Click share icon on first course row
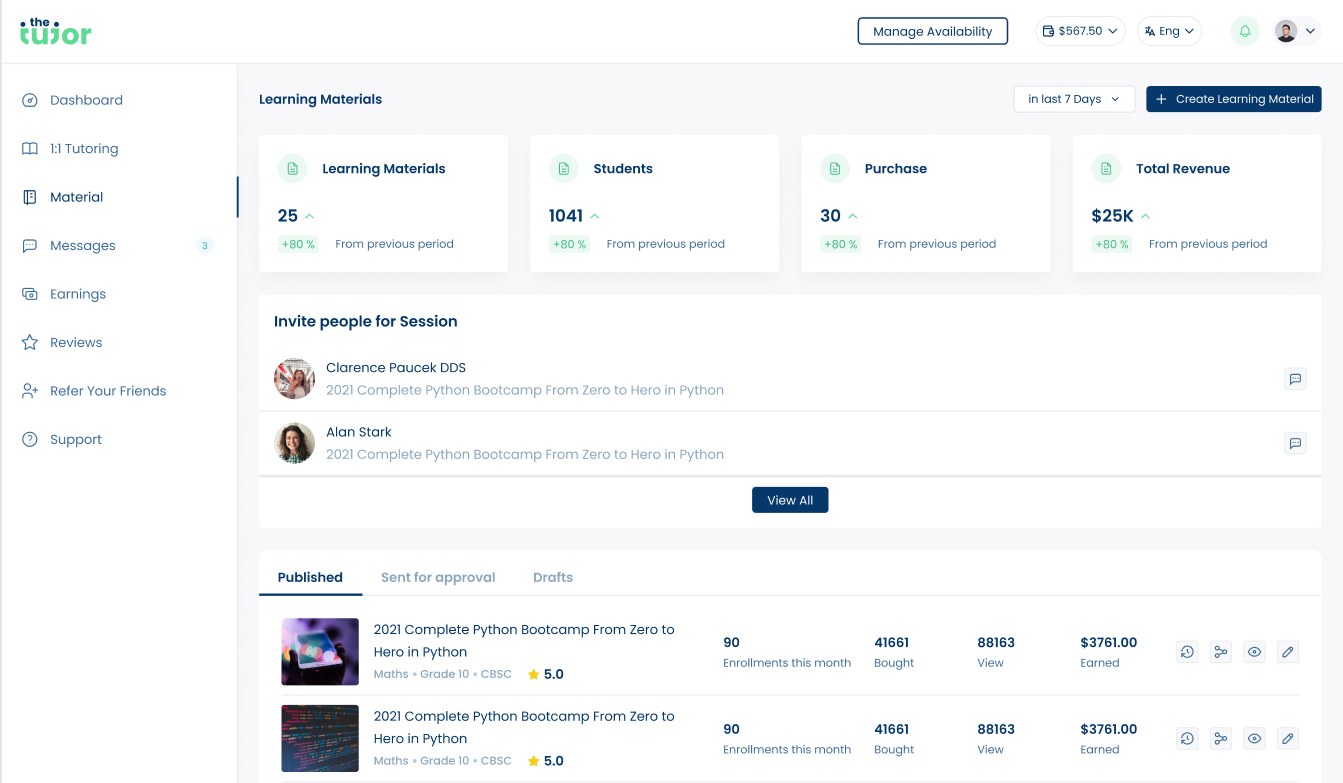This screenshot has width=1343, height=783. click(1220, 652)
